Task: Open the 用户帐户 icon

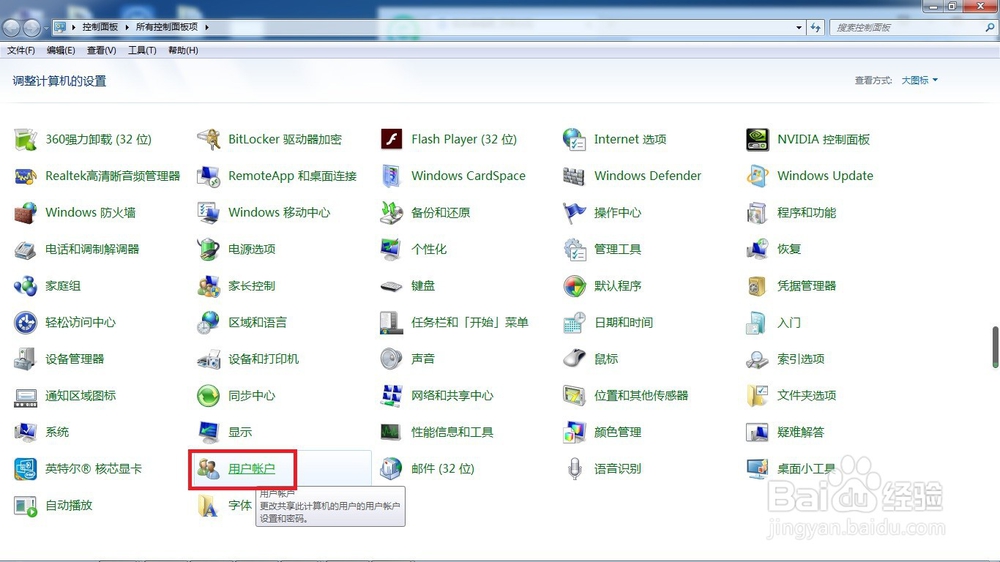Action: [209, 468]
